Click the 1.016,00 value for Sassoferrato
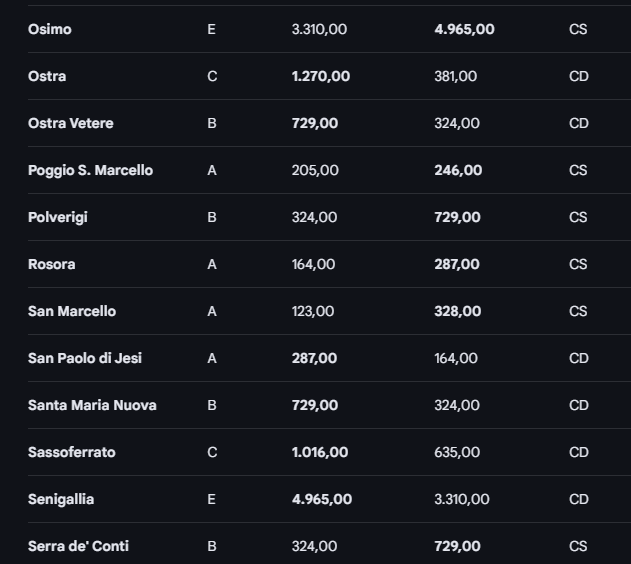This screenshot has height=564, width=631. coord(320,452)
